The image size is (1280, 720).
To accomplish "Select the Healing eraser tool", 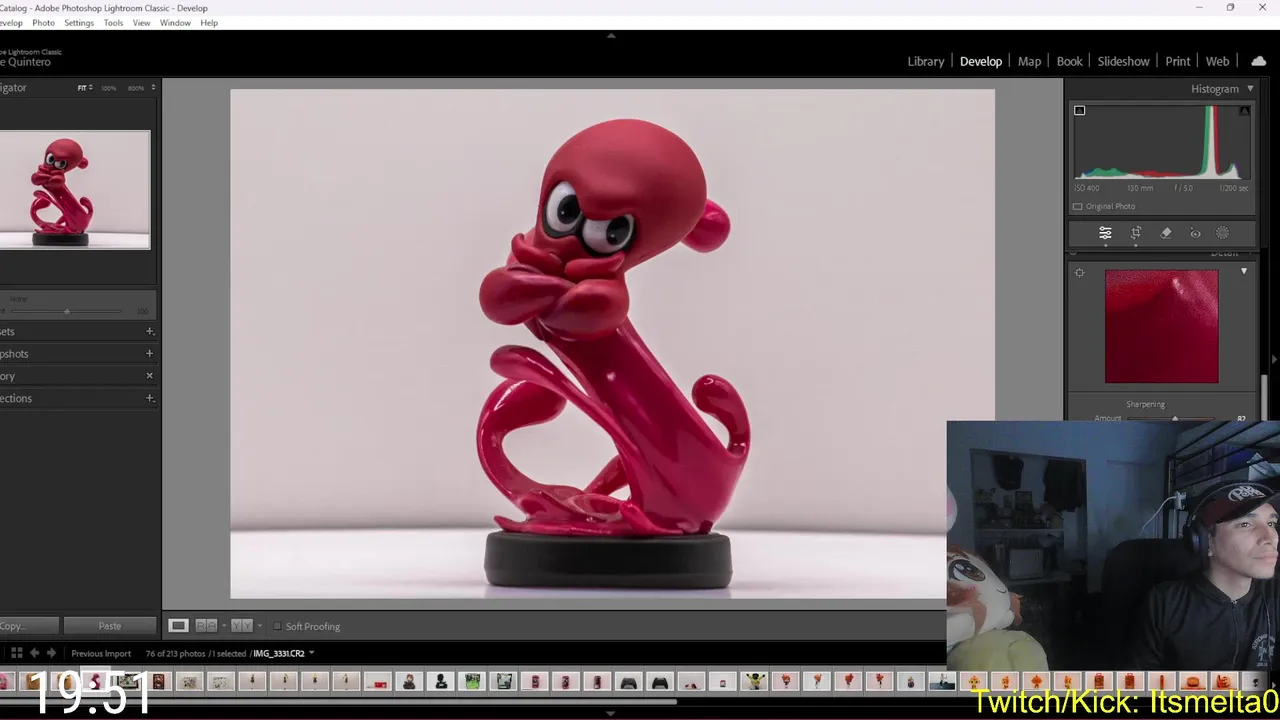I will [1166, 233].
